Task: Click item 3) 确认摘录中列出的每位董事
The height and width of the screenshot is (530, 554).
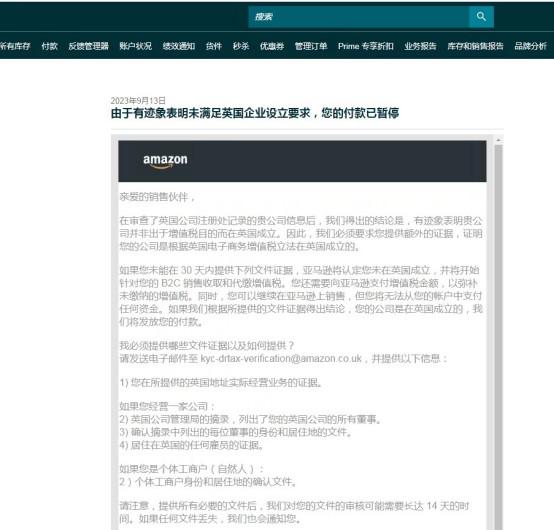Action: (x=236, y=432)
